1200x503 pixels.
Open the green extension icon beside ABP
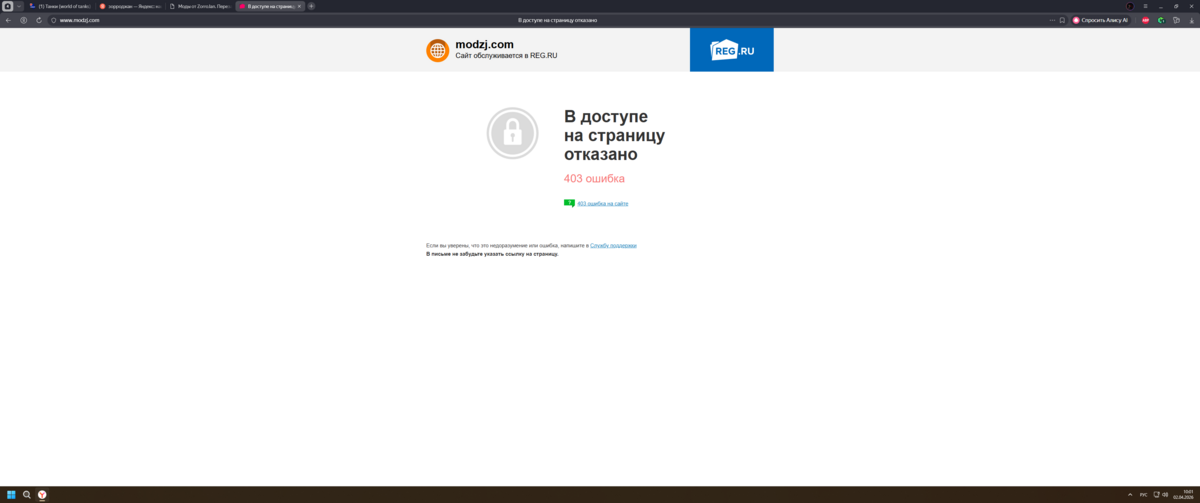click(x=1161, y=20)
